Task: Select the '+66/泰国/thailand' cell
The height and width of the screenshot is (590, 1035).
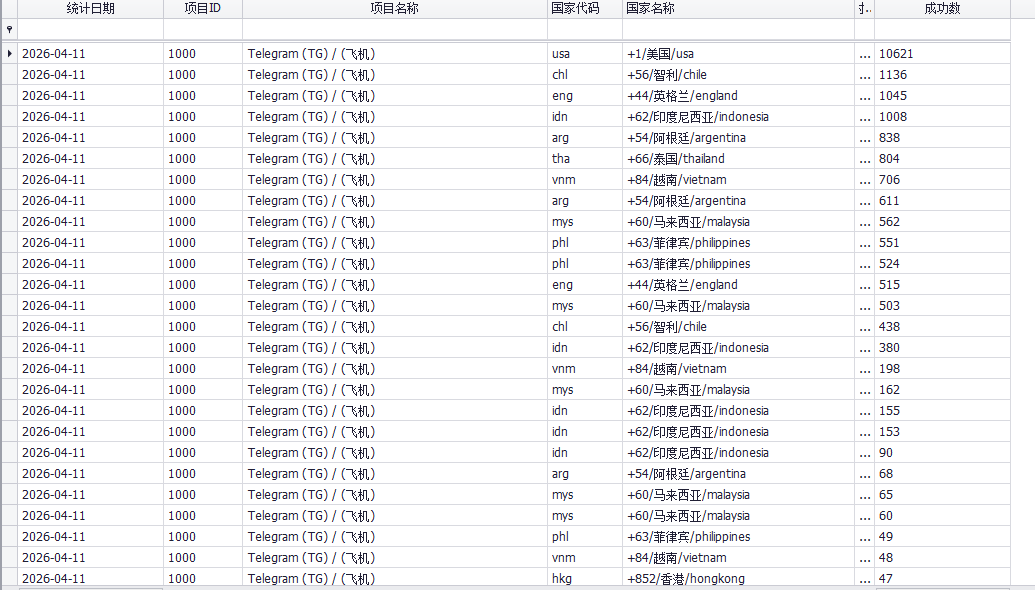Action: (x=739, y=158)
